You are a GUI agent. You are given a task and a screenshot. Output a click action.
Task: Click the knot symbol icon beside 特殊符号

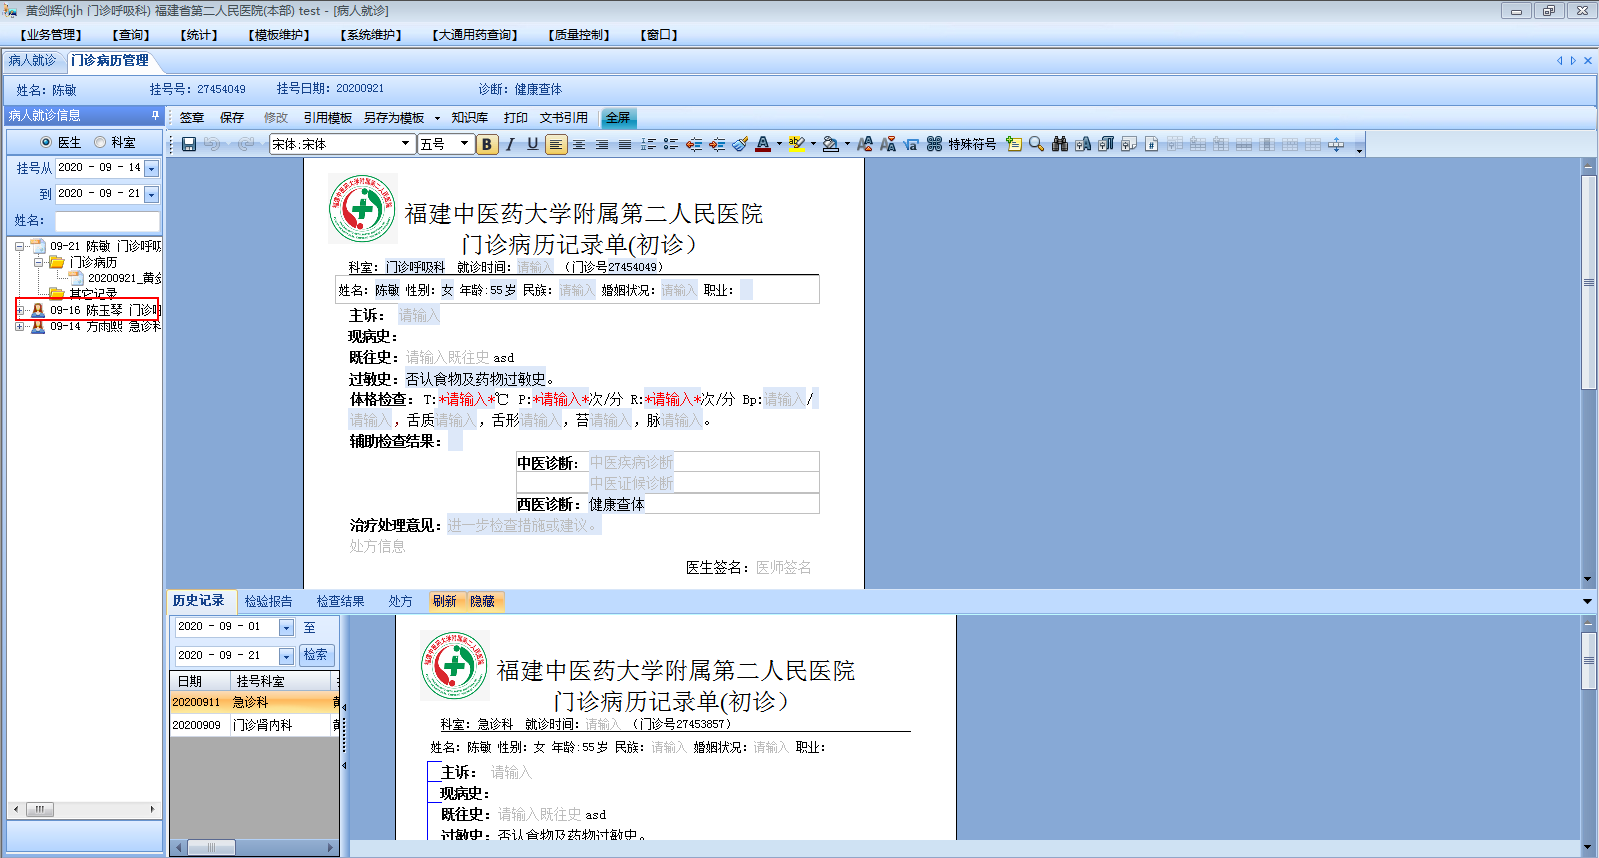tap(934, 144)
